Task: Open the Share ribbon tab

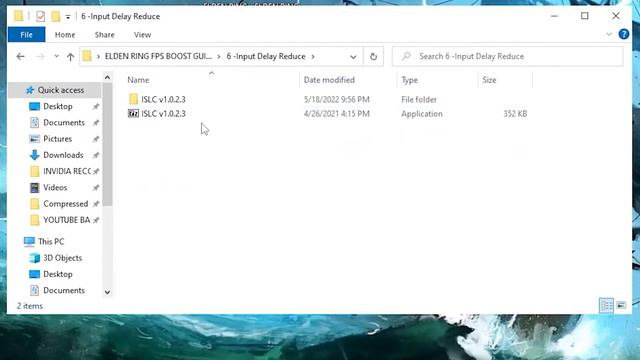Action: pyautogui.click(x=104, y=35)
